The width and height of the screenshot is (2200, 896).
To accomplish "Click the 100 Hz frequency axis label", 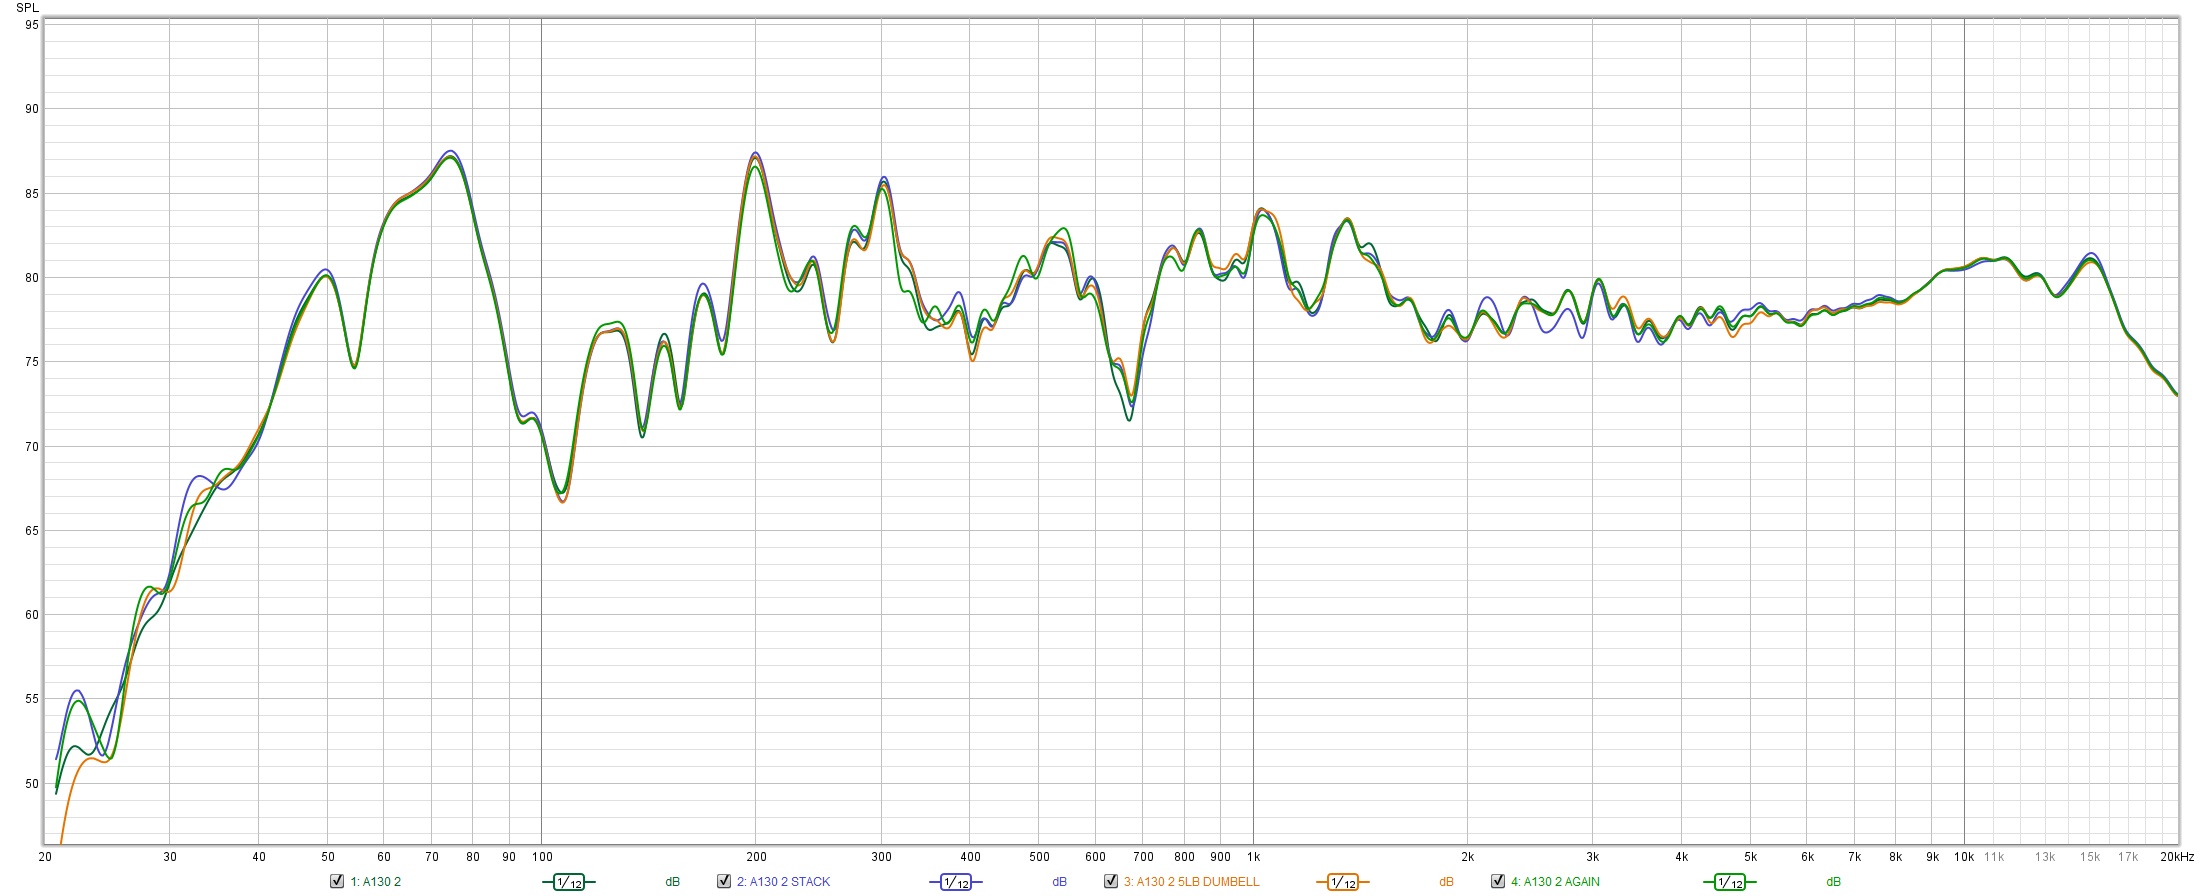I will [542, 857].
